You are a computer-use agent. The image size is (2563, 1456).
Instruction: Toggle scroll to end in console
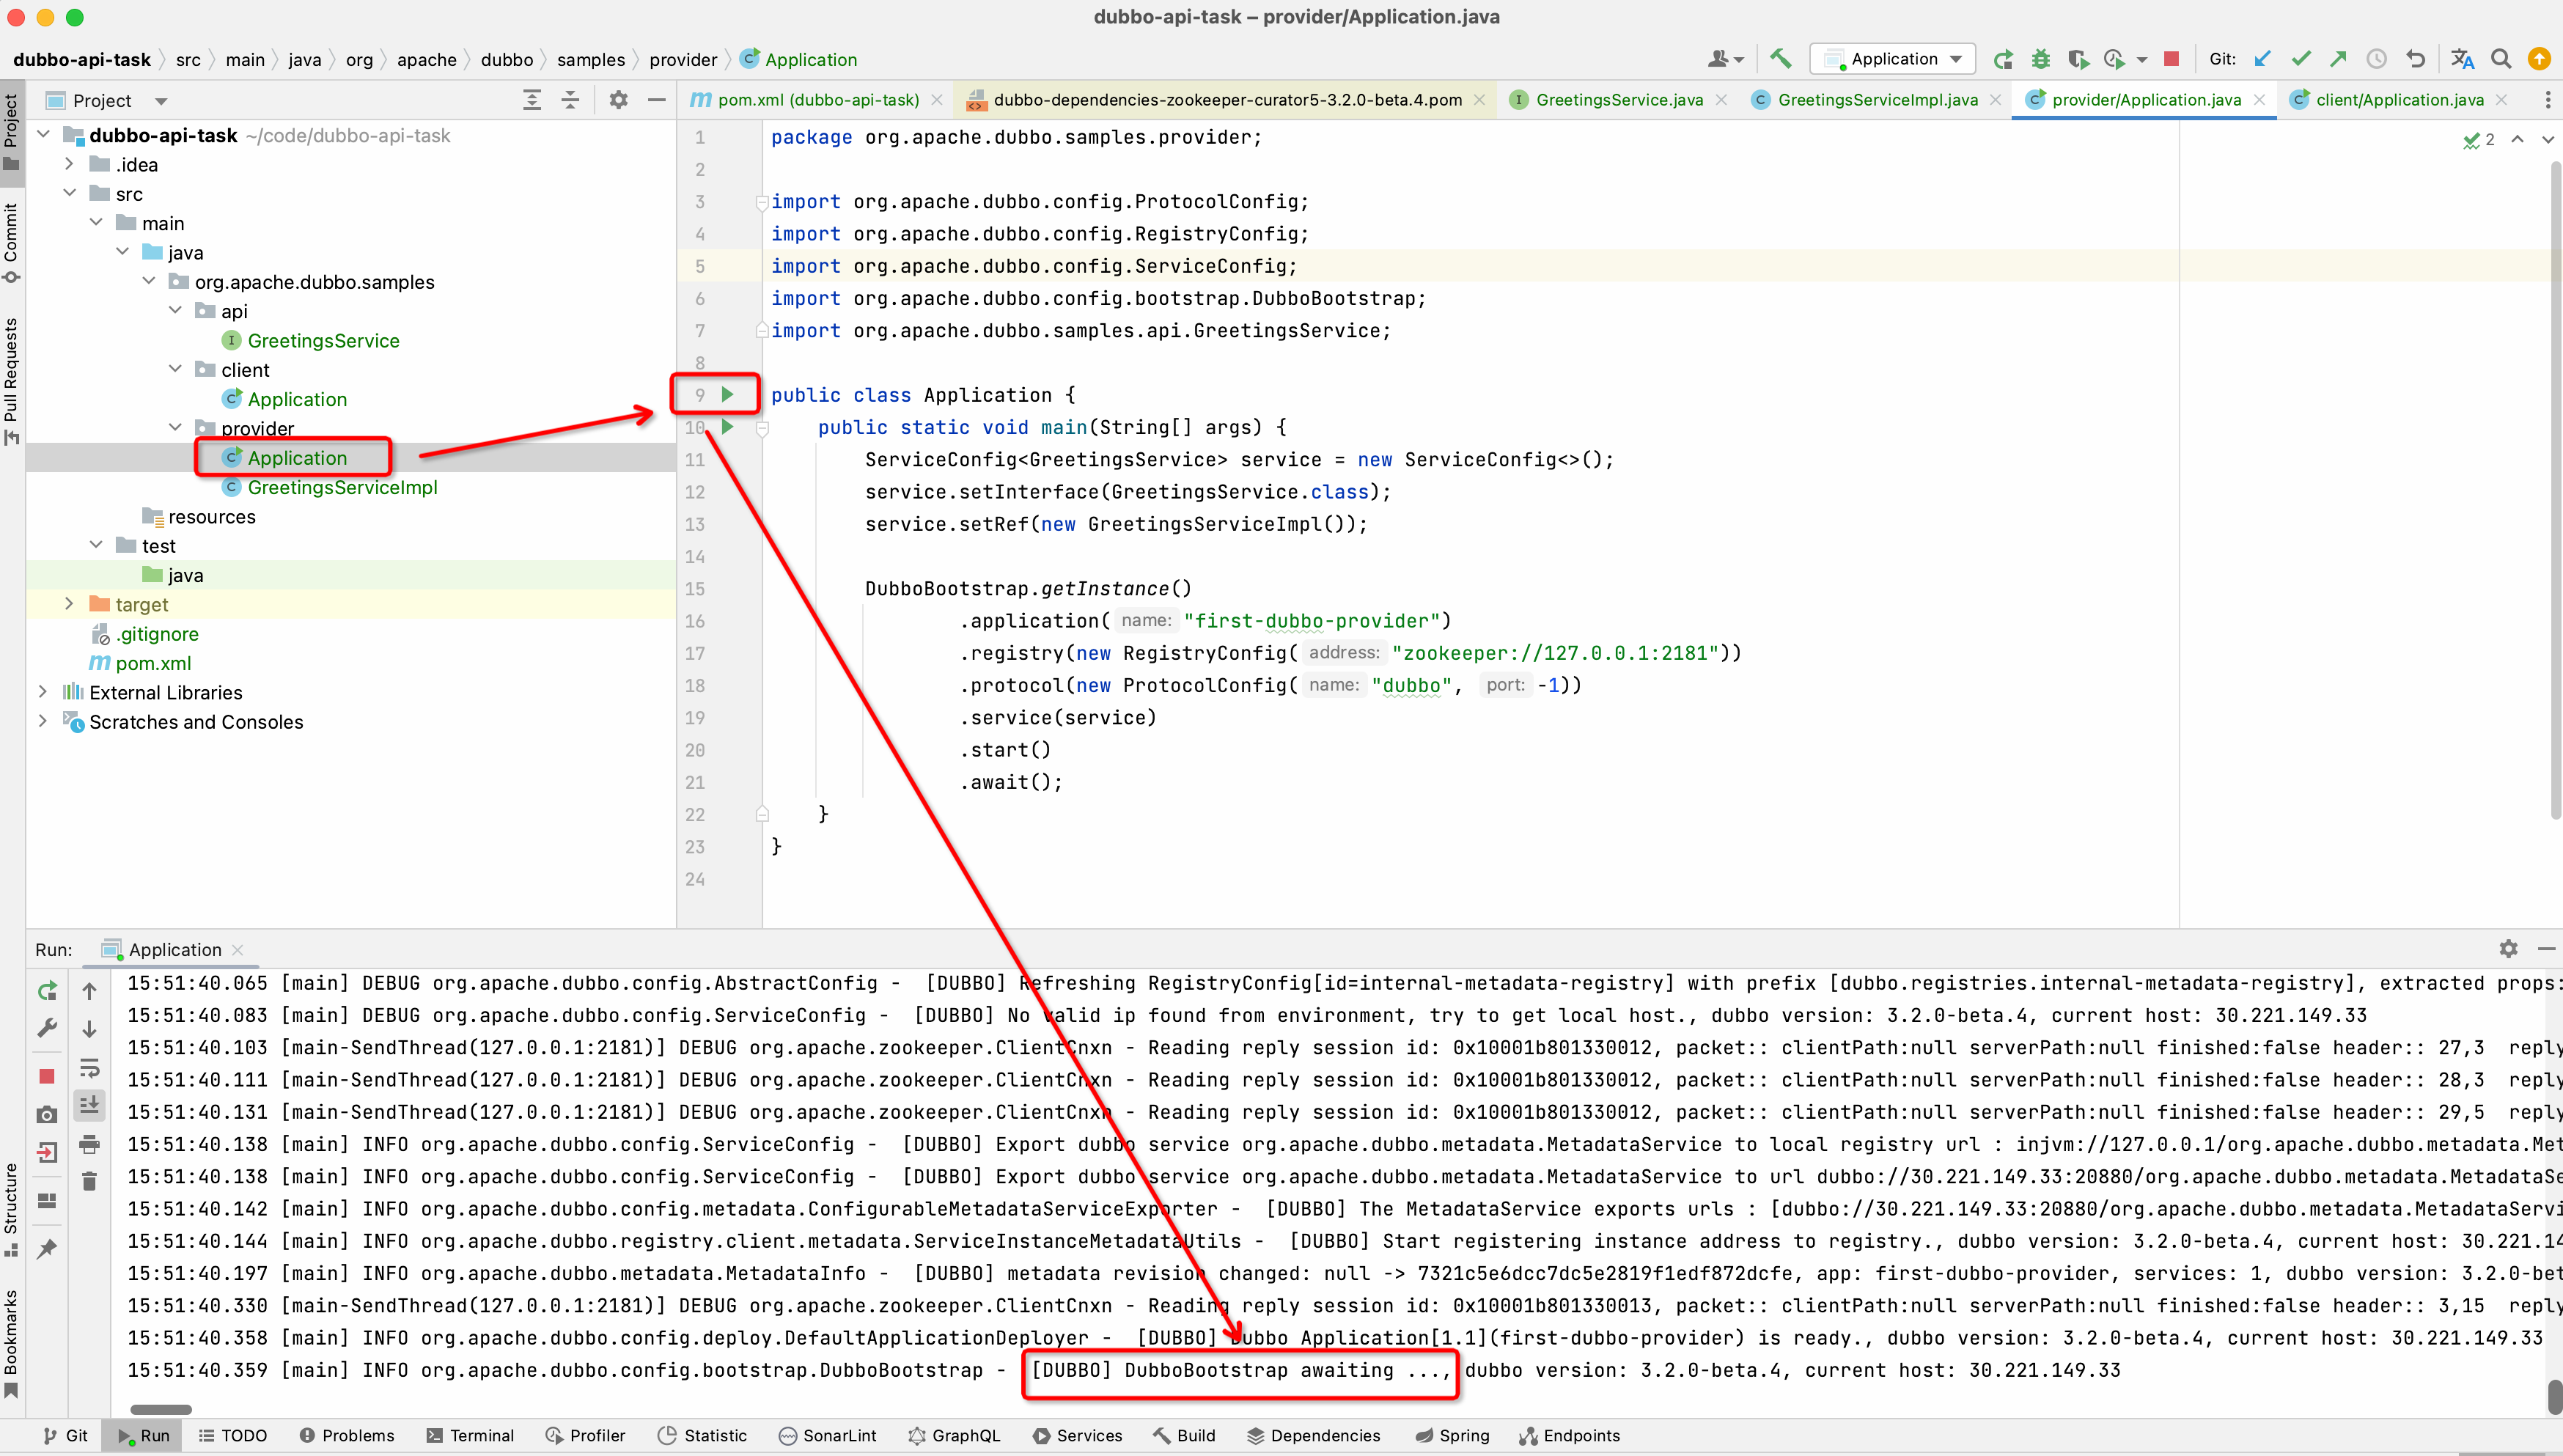tap(89, 1105)
